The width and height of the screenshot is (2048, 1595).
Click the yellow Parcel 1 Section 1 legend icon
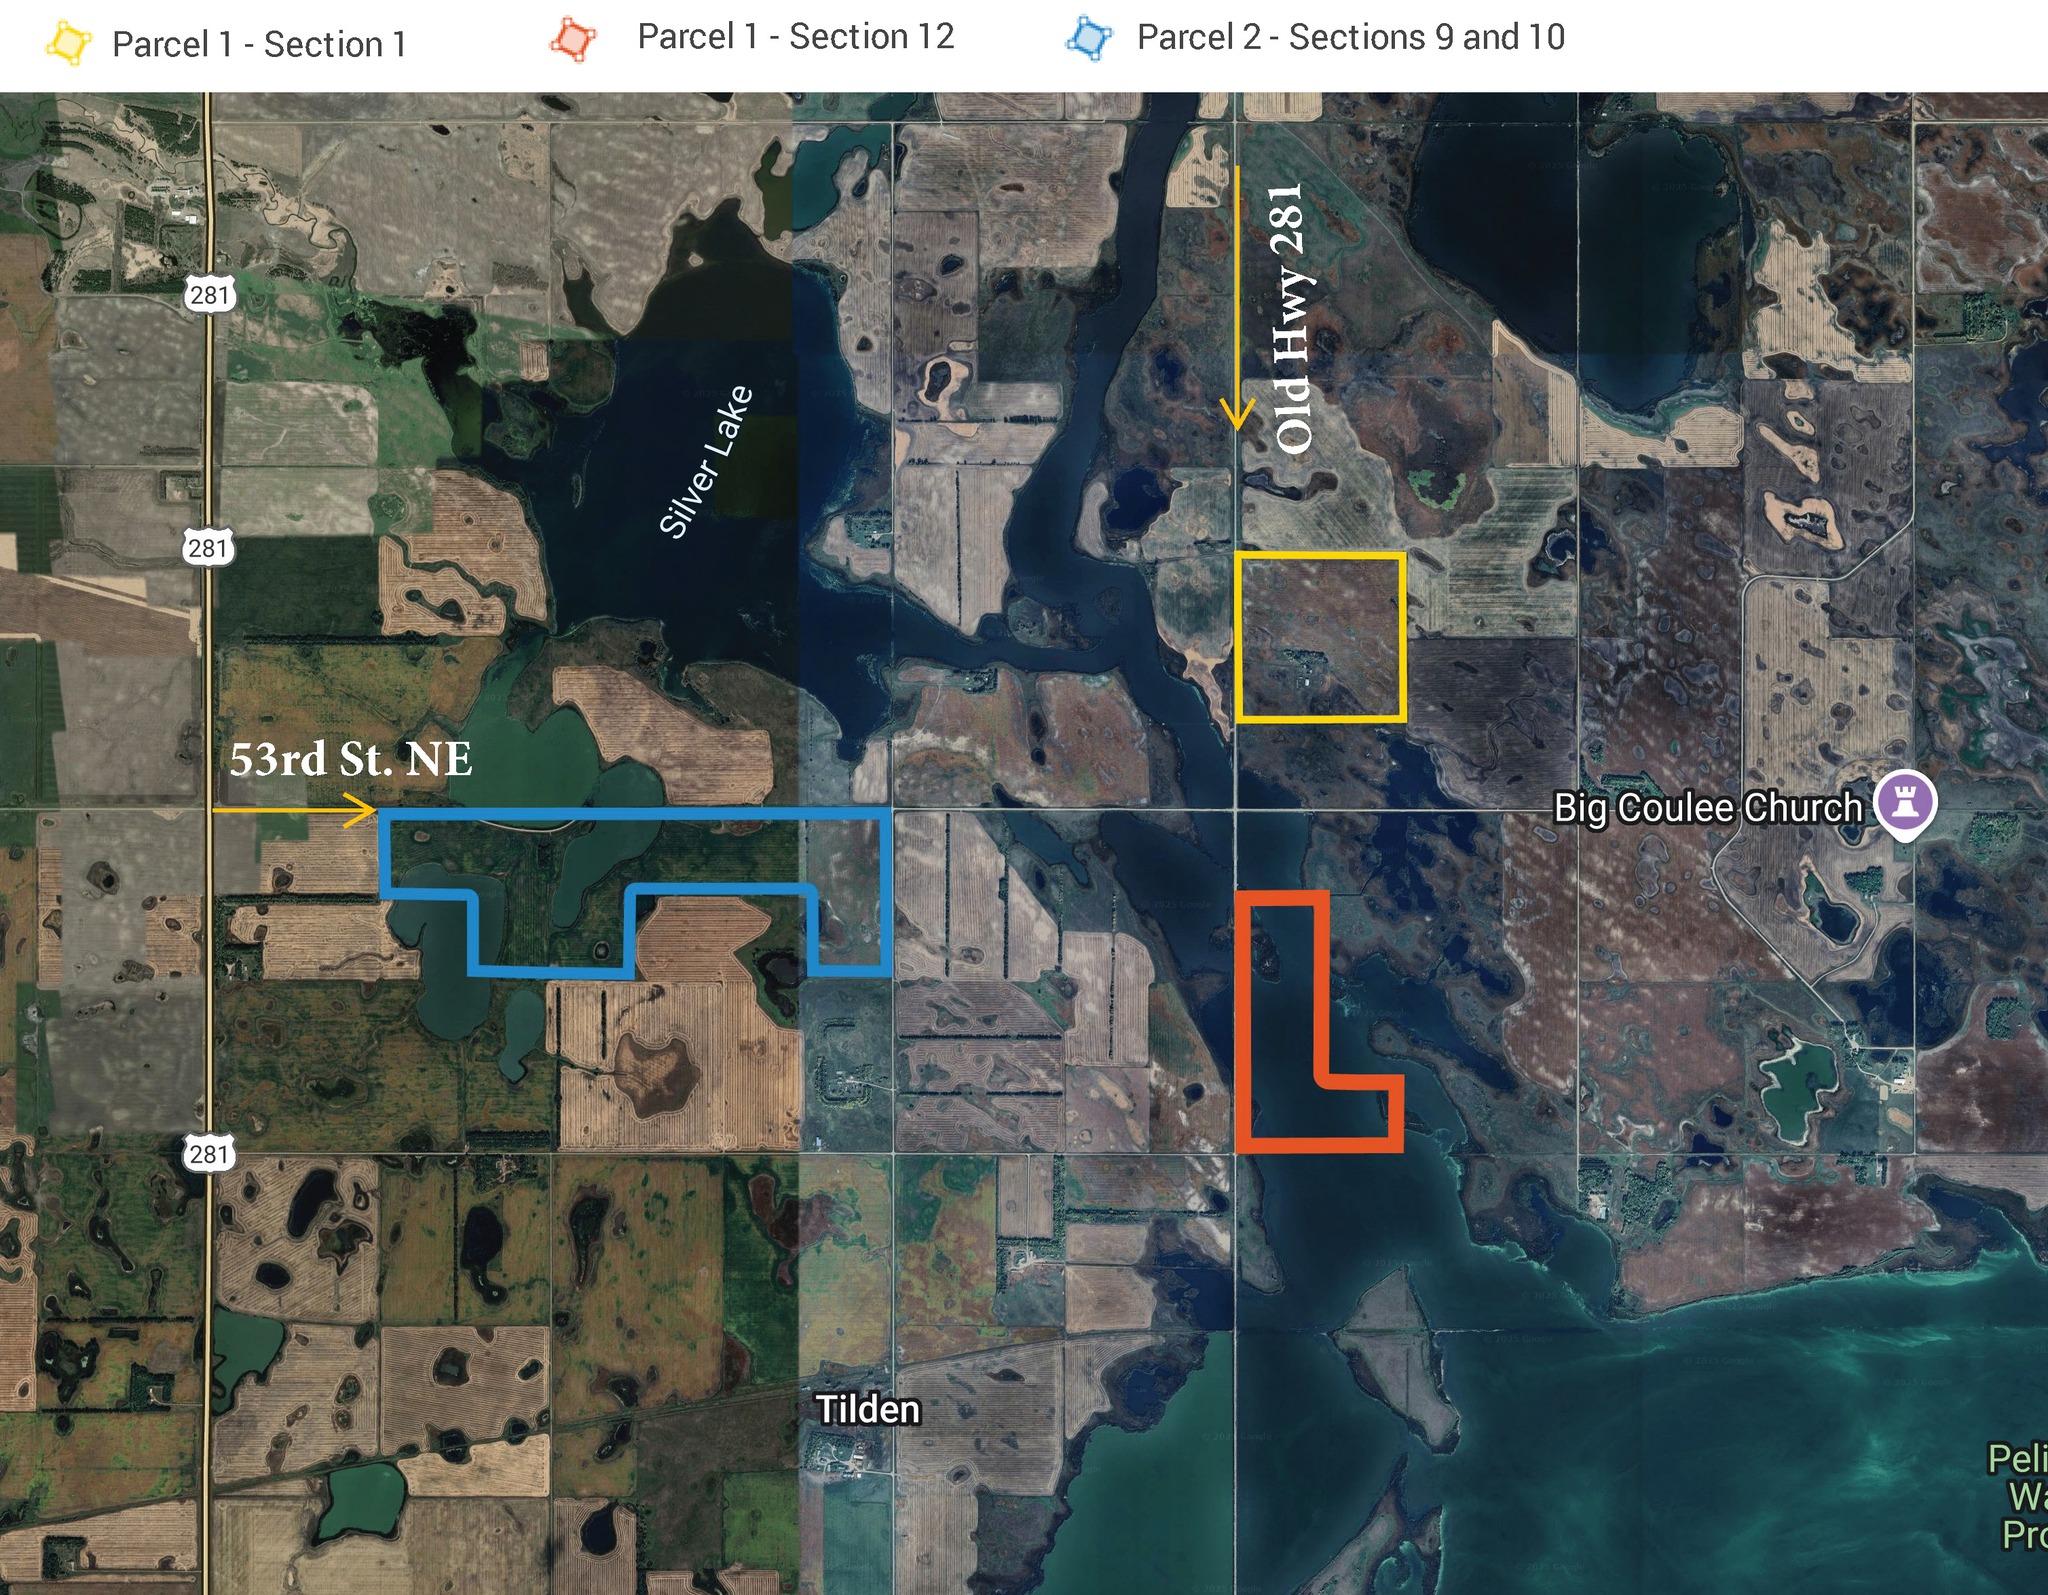pyautogui.click(x=68, y=44)
